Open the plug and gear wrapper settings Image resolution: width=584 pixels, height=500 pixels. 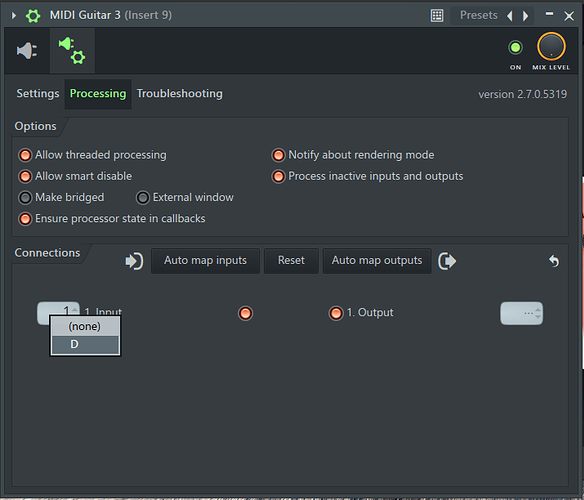(72, 51)
